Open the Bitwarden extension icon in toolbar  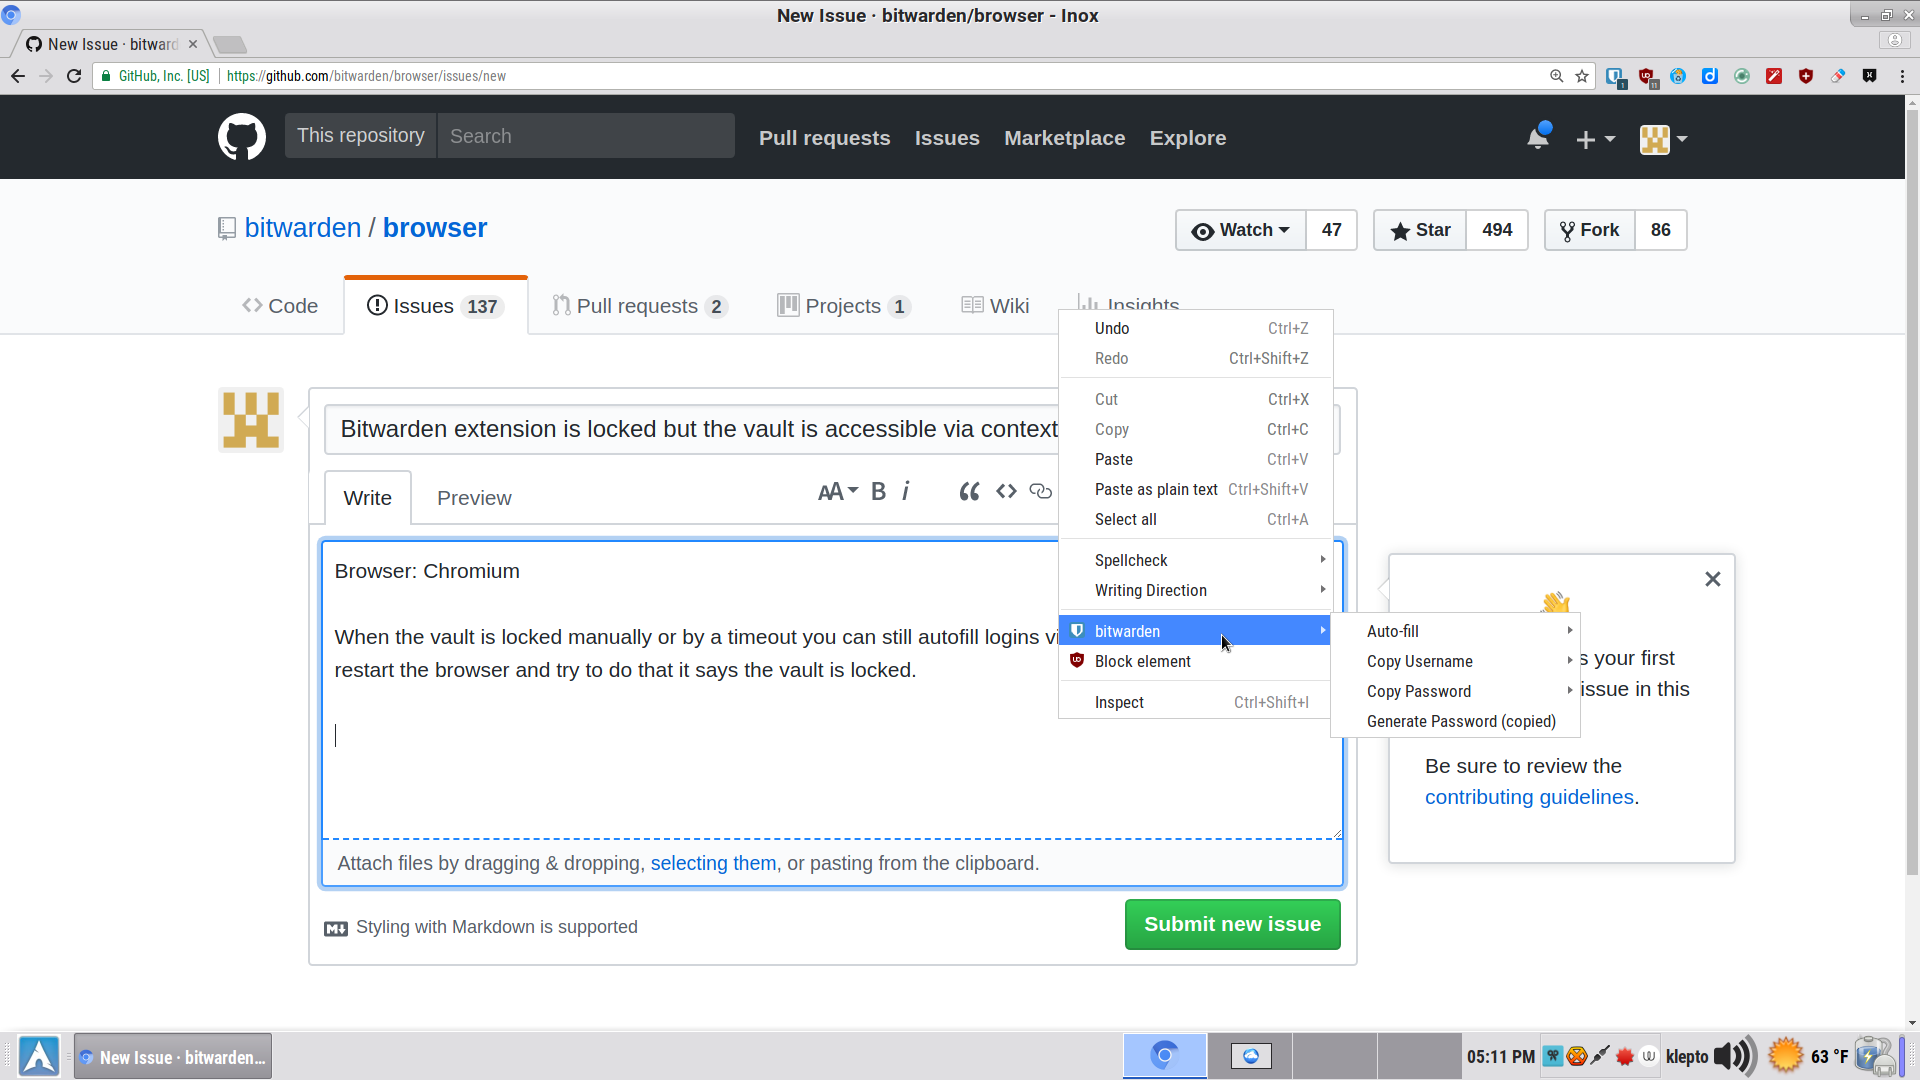[x=1614, y=75]
